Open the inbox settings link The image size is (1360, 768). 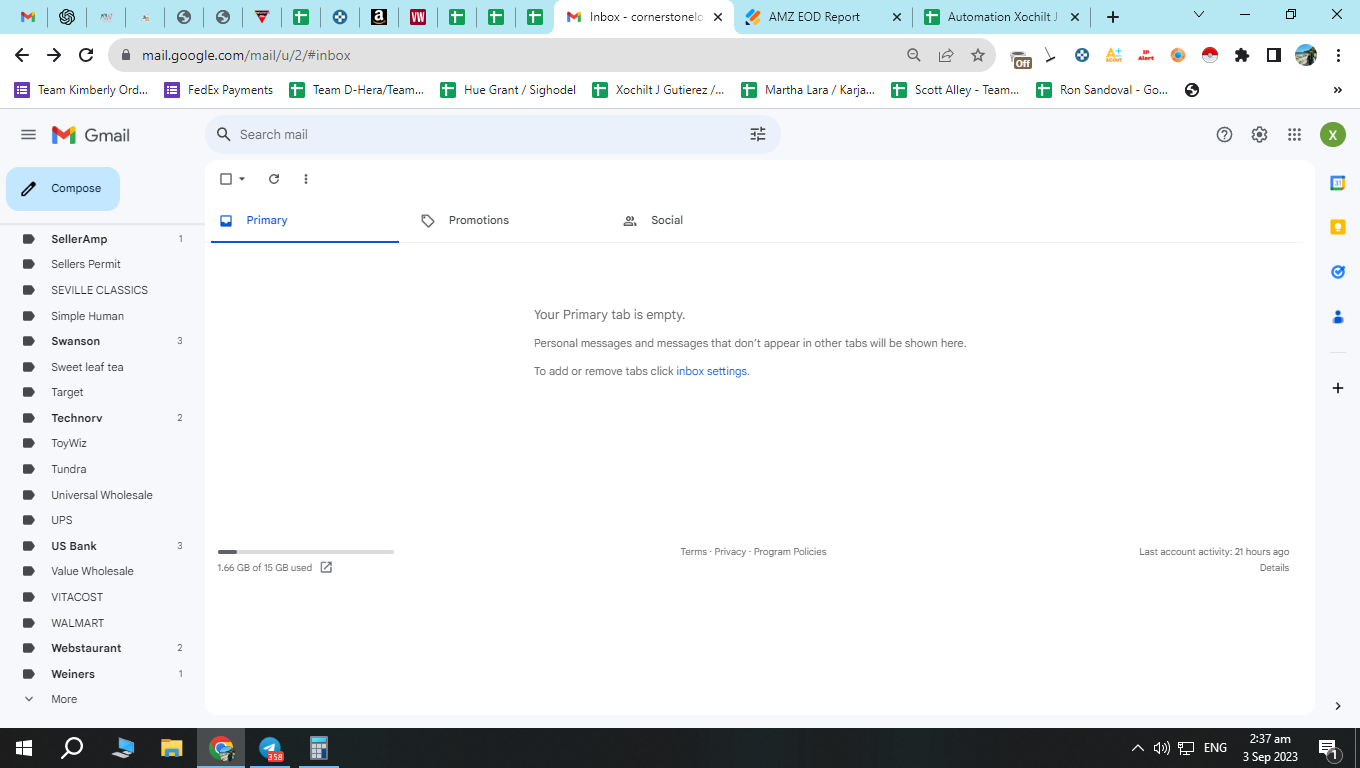tap(711, 371)
